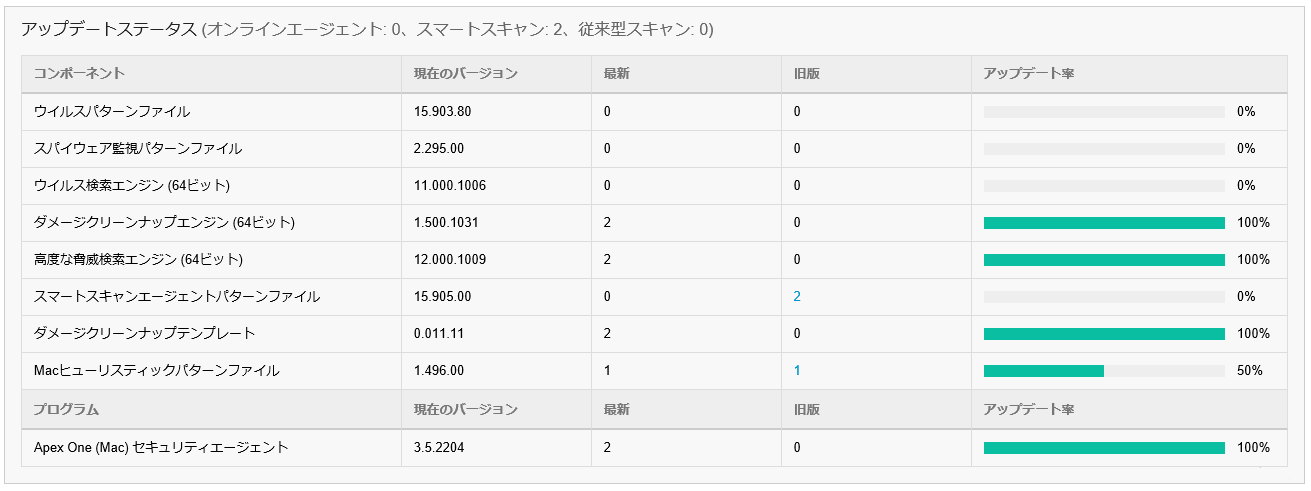This screenshot has height=491, width=1311.
Task: Click top アップデート率 column header
Action: click(1028, 74)
